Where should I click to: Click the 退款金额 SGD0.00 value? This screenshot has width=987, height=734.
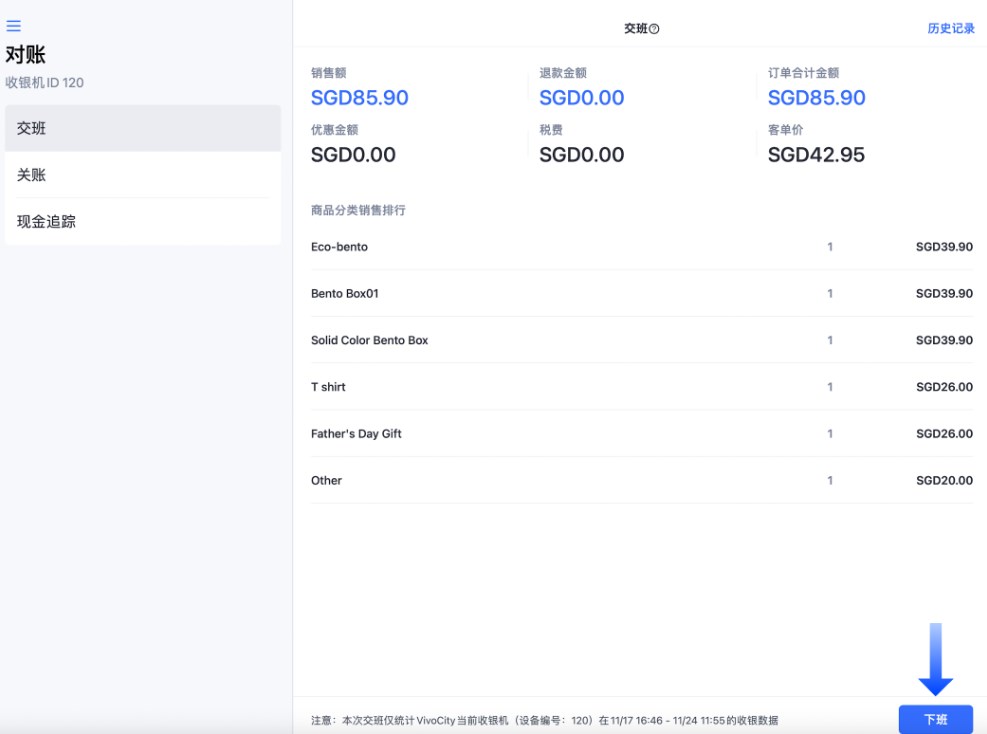[x=582, y=98]
